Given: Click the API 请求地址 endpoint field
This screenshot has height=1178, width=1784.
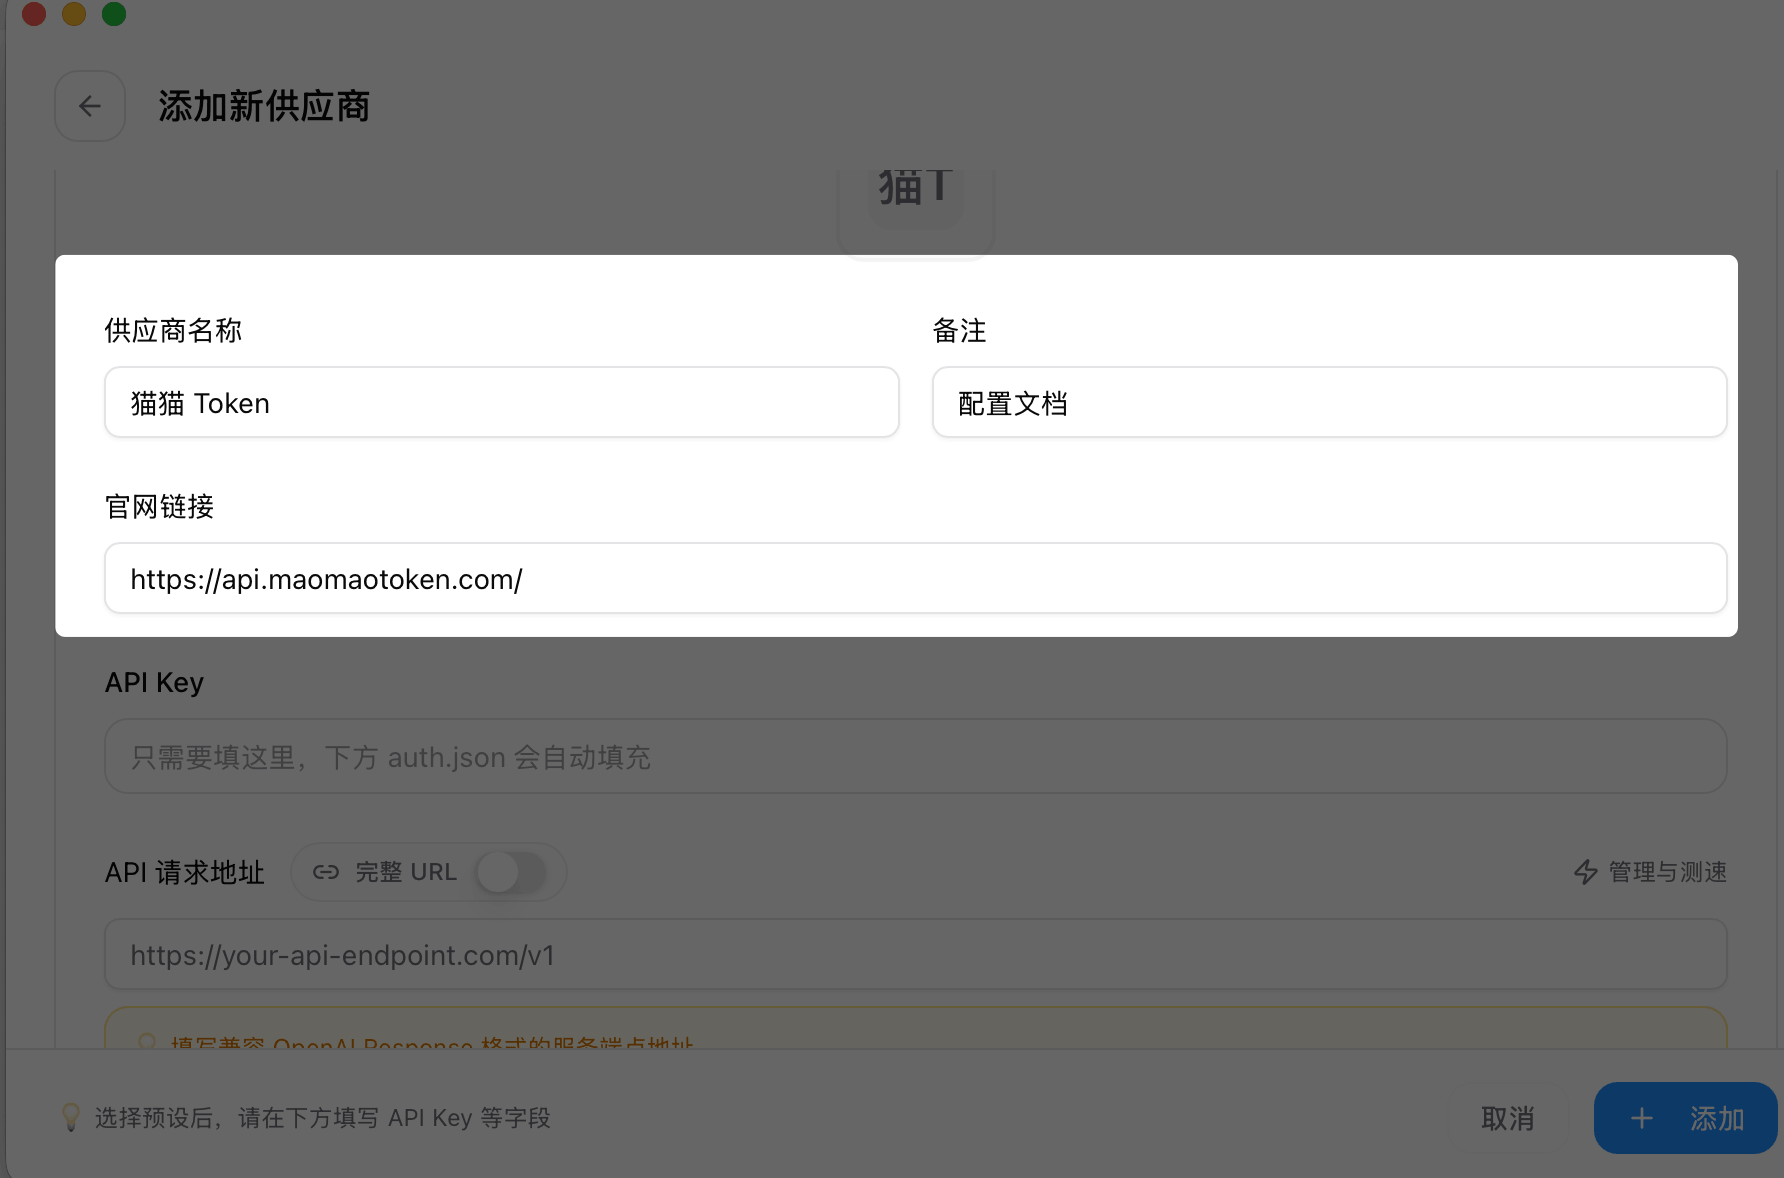Looking at the screenshot, I should click(x=916, y=954).
